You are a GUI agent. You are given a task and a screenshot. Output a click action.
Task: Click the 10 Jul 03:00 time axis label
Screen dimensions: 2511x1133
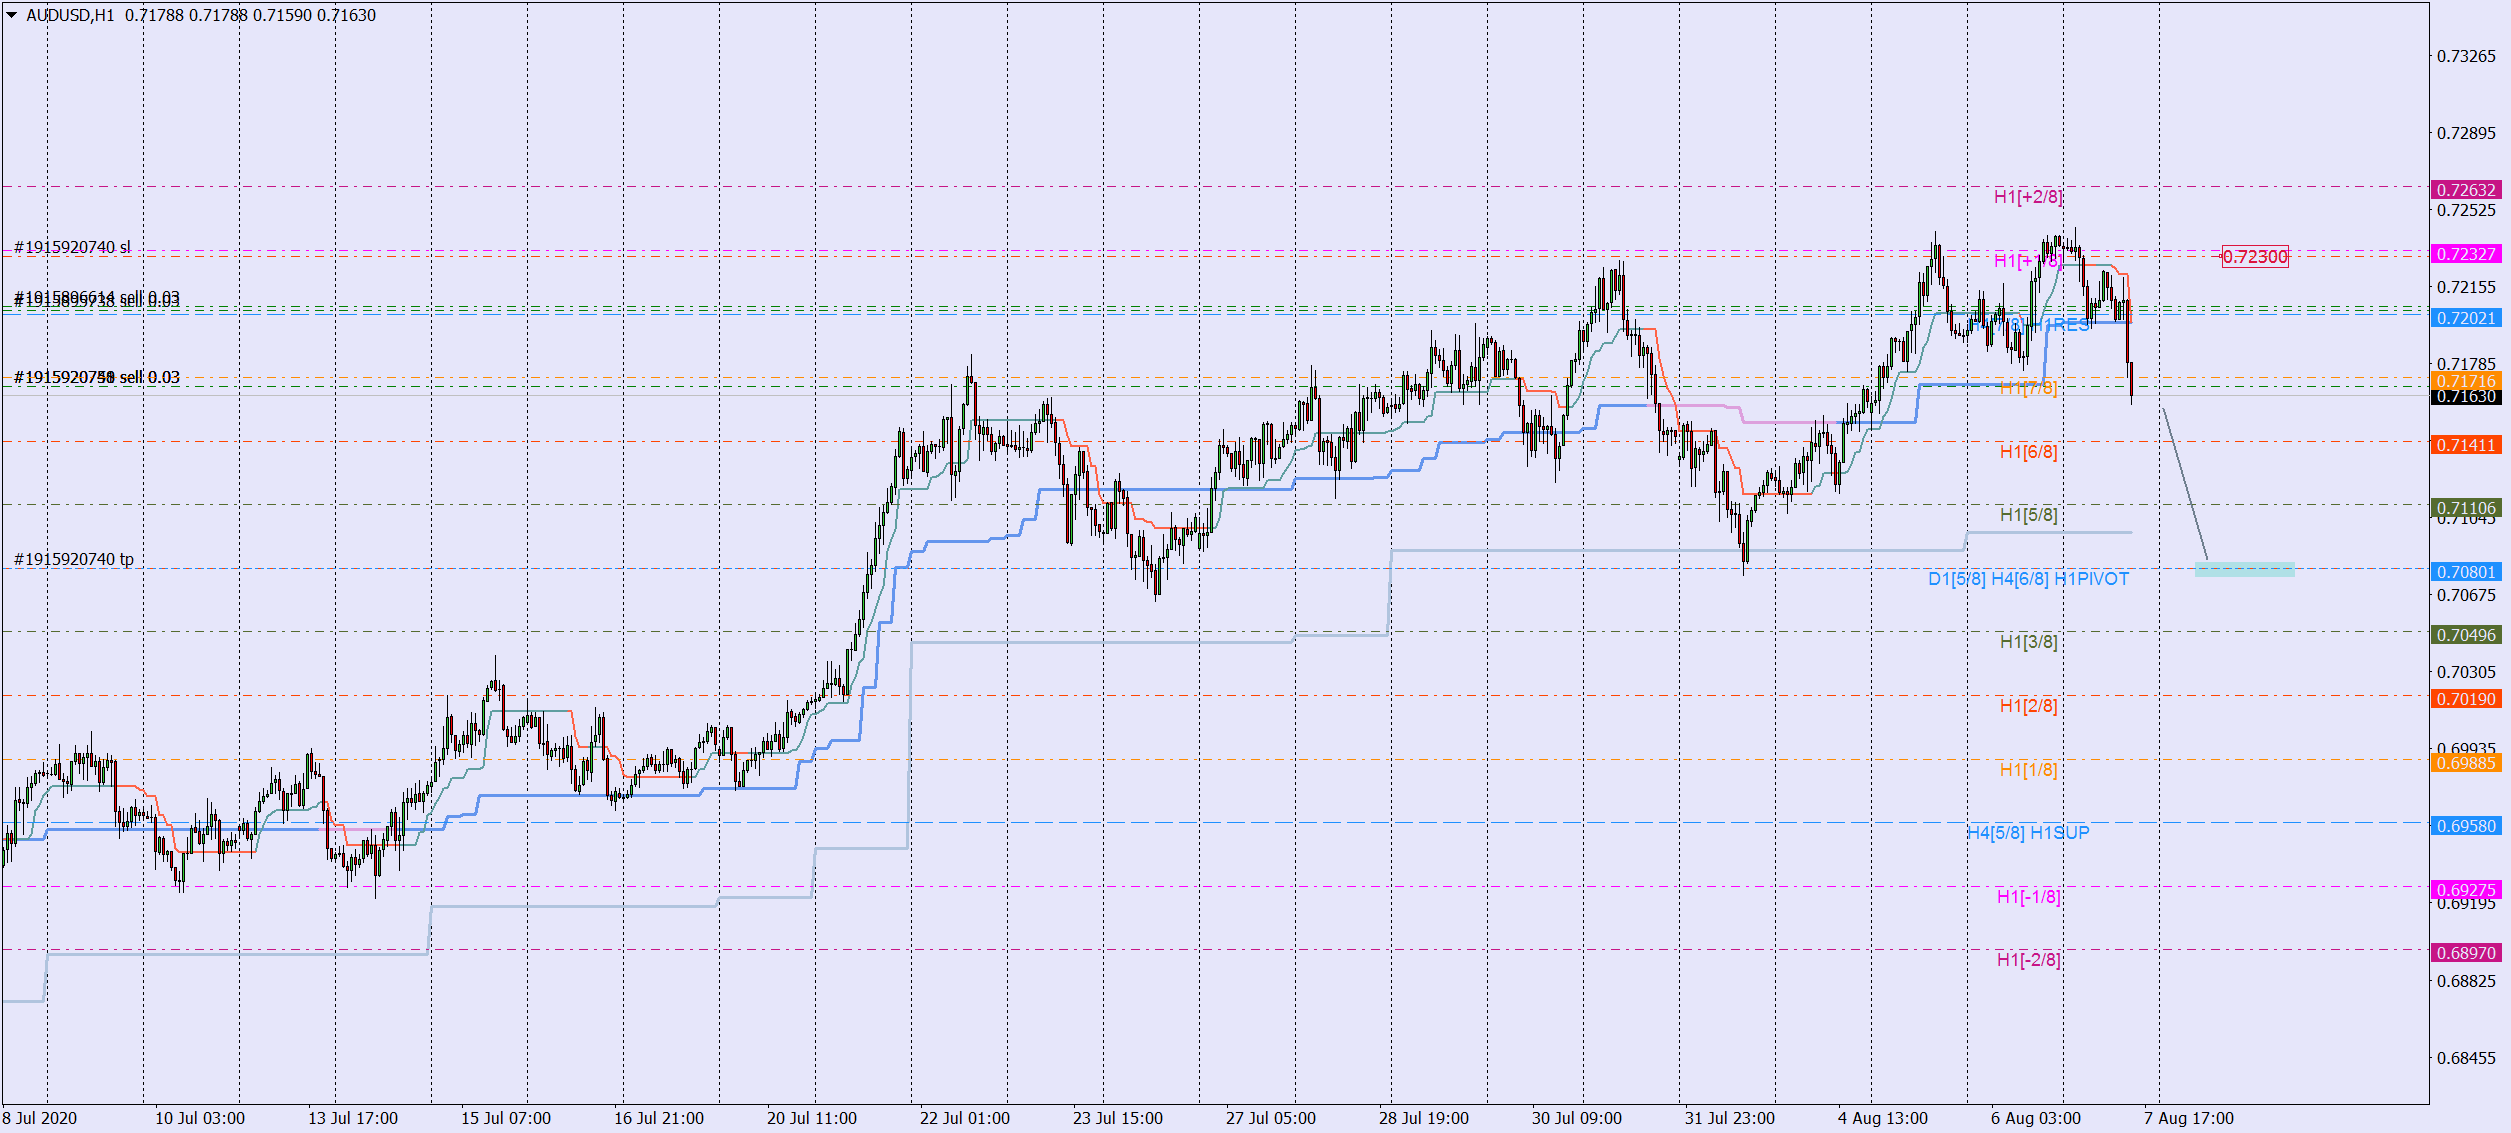pos(200,1118)
